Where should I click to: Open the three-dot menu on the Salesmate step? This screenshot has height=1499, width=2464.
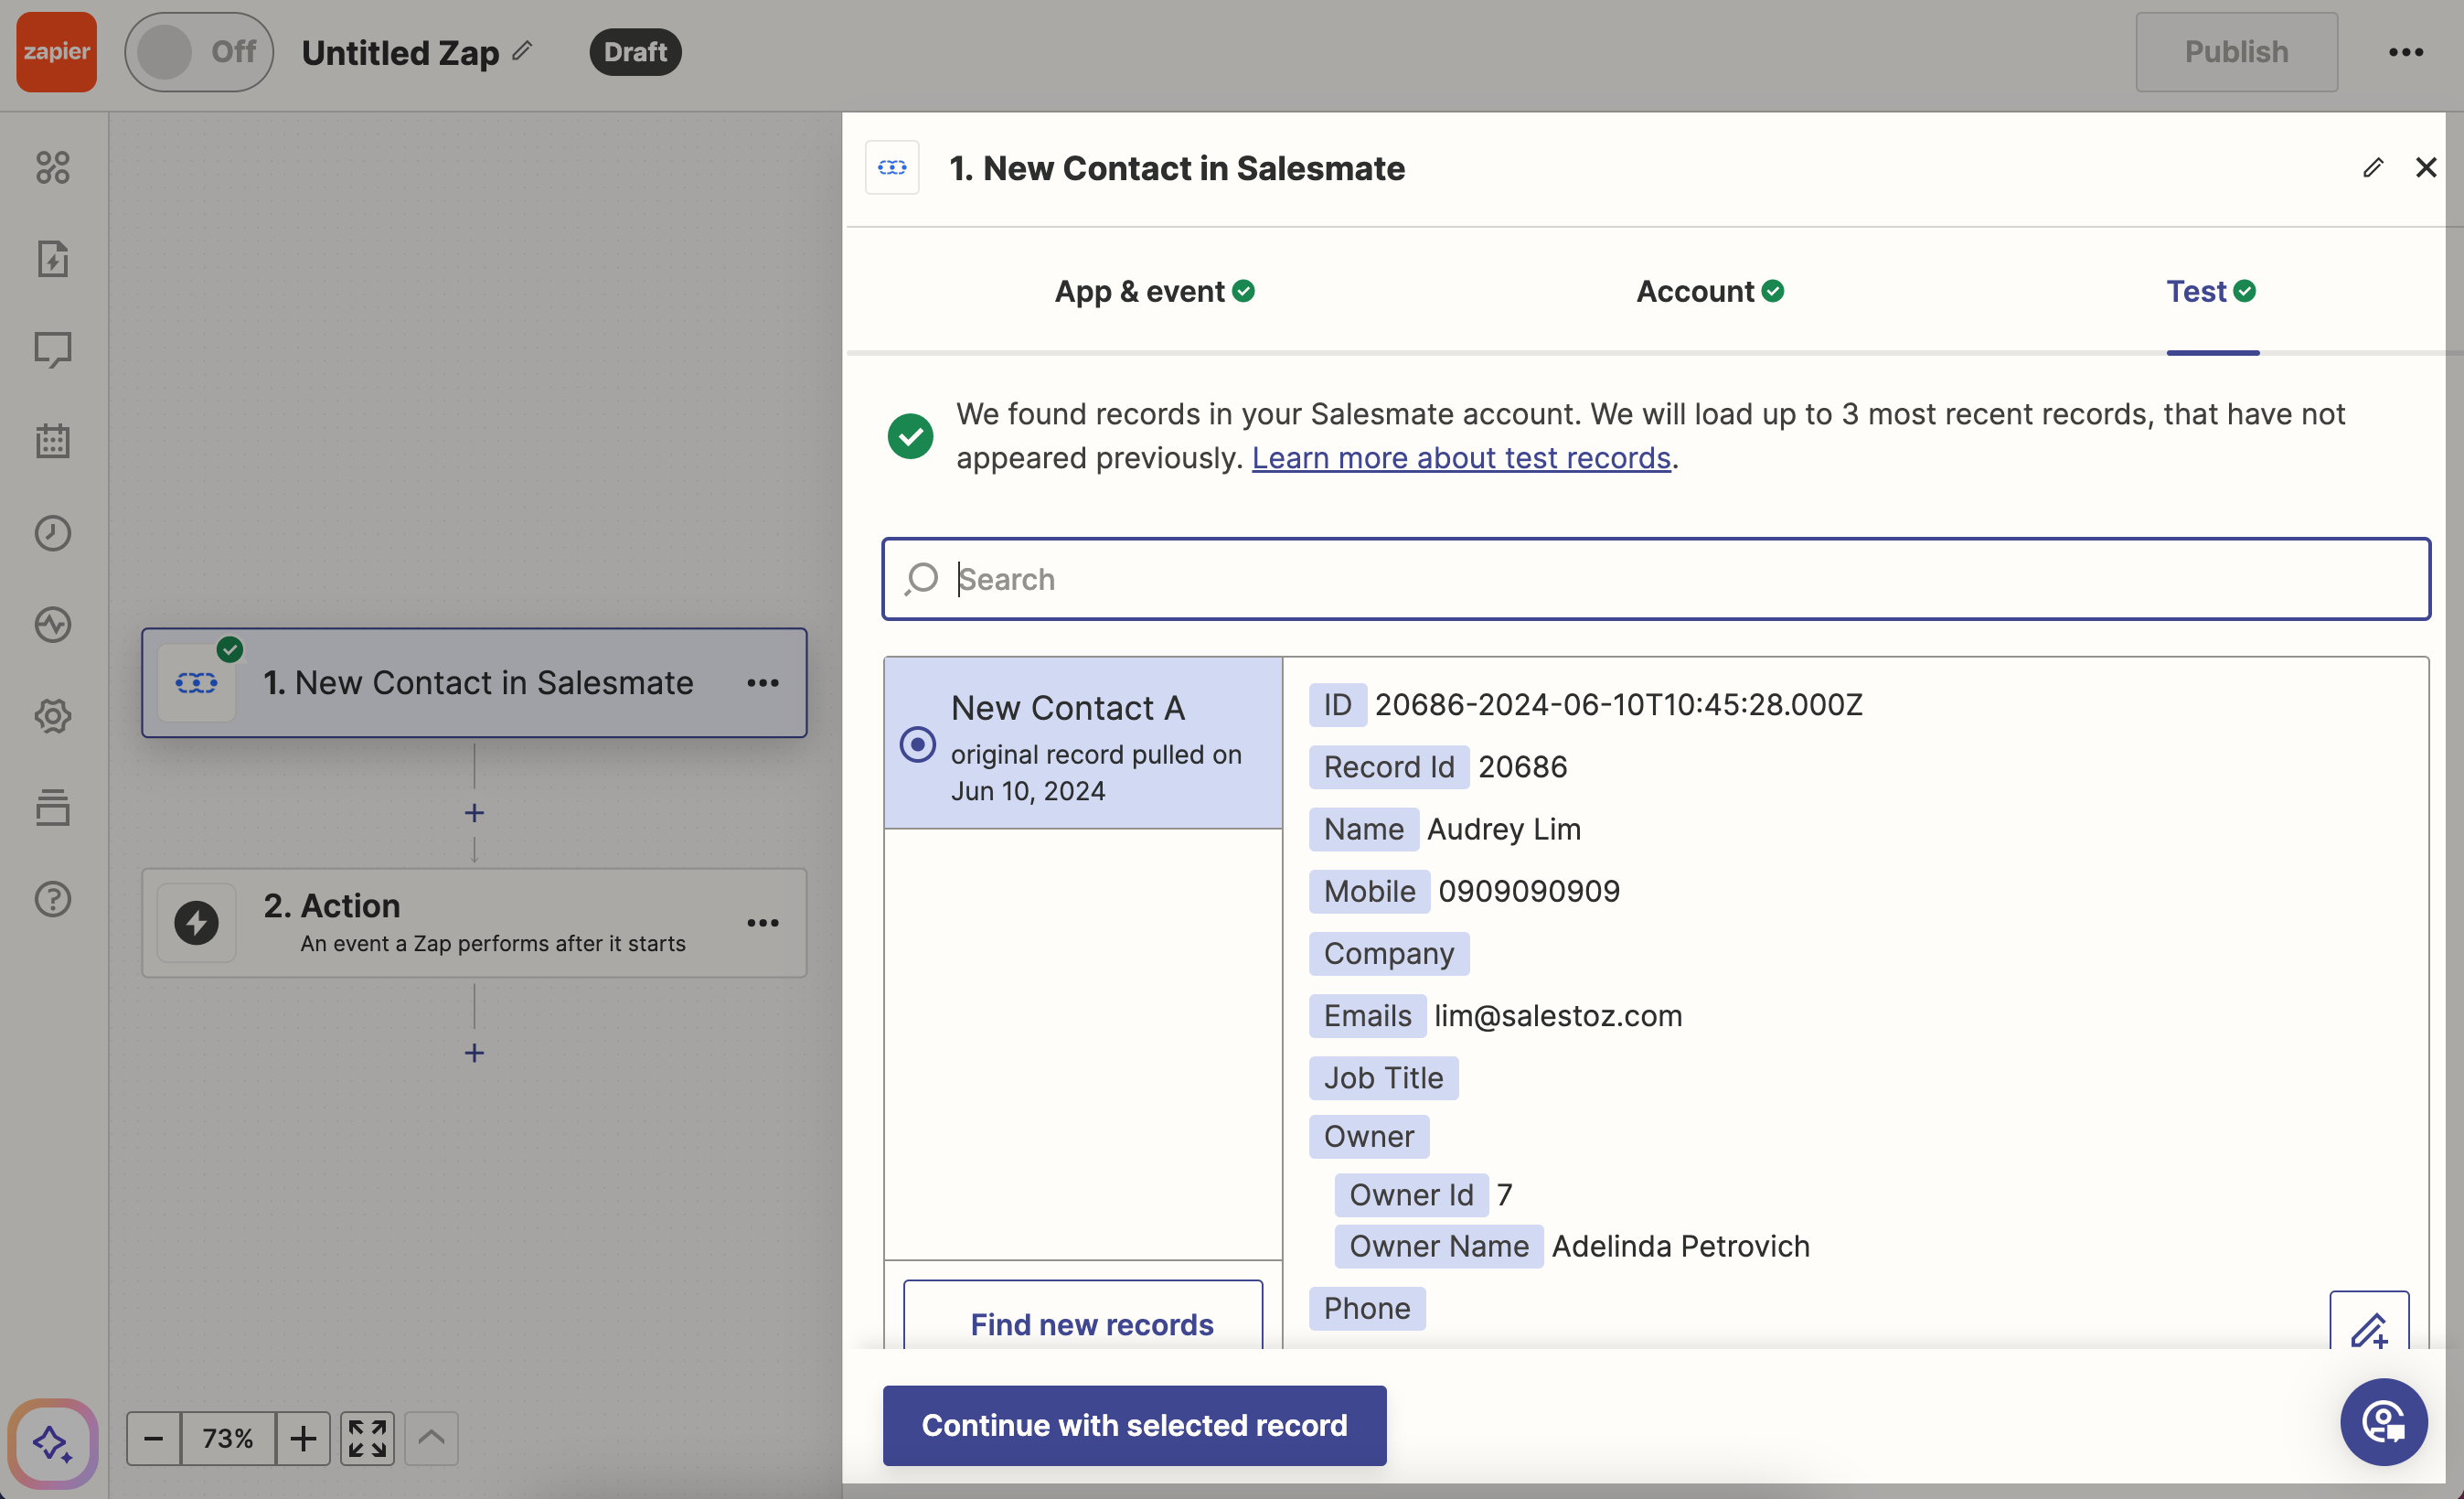point(762,683)
